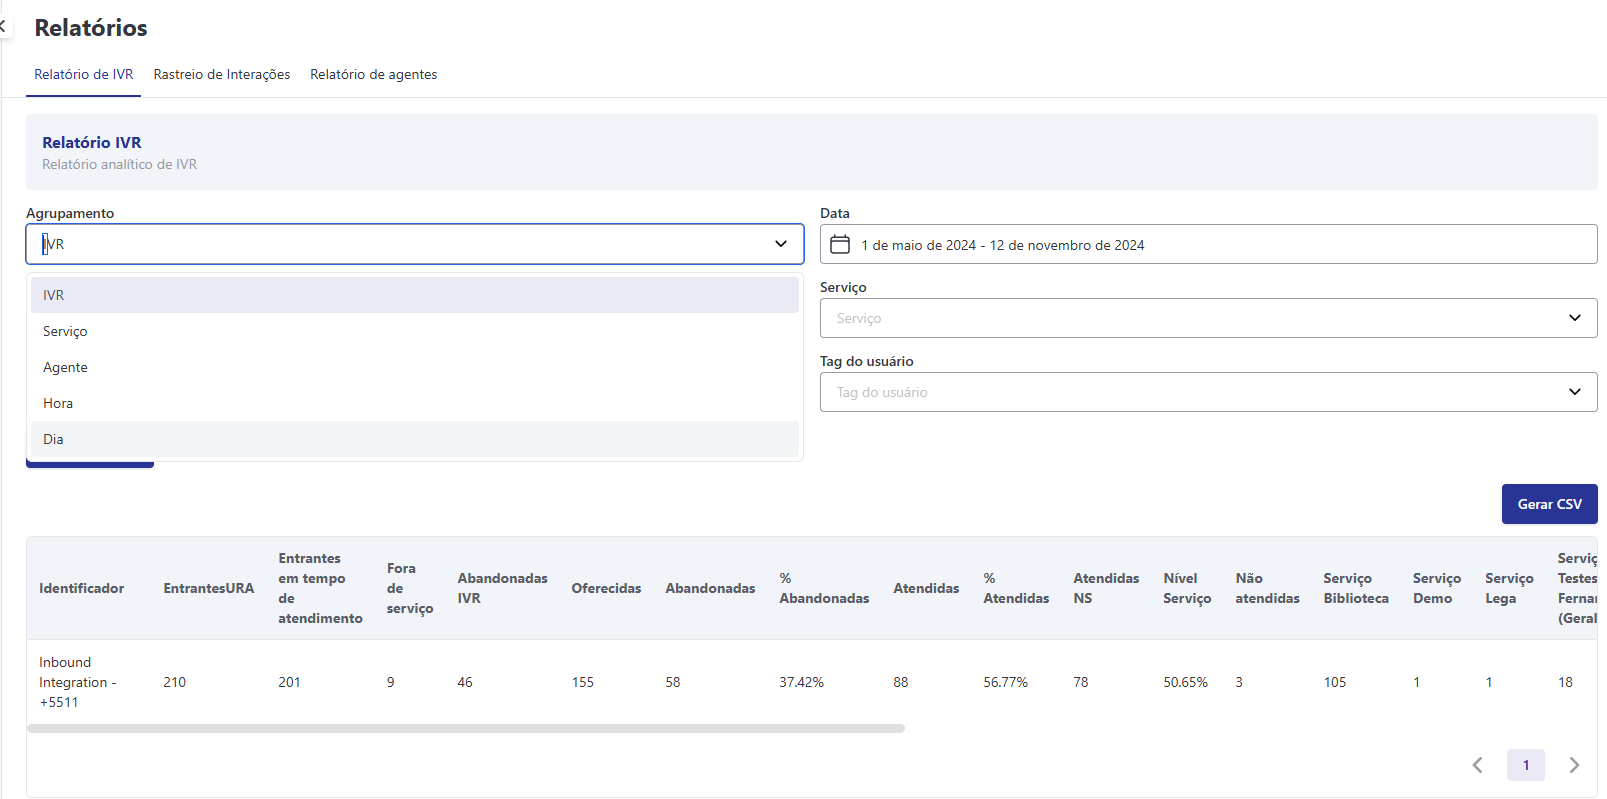The image size is (1607, 799).
Task: Click the Identificador column header
Action: 82,588
